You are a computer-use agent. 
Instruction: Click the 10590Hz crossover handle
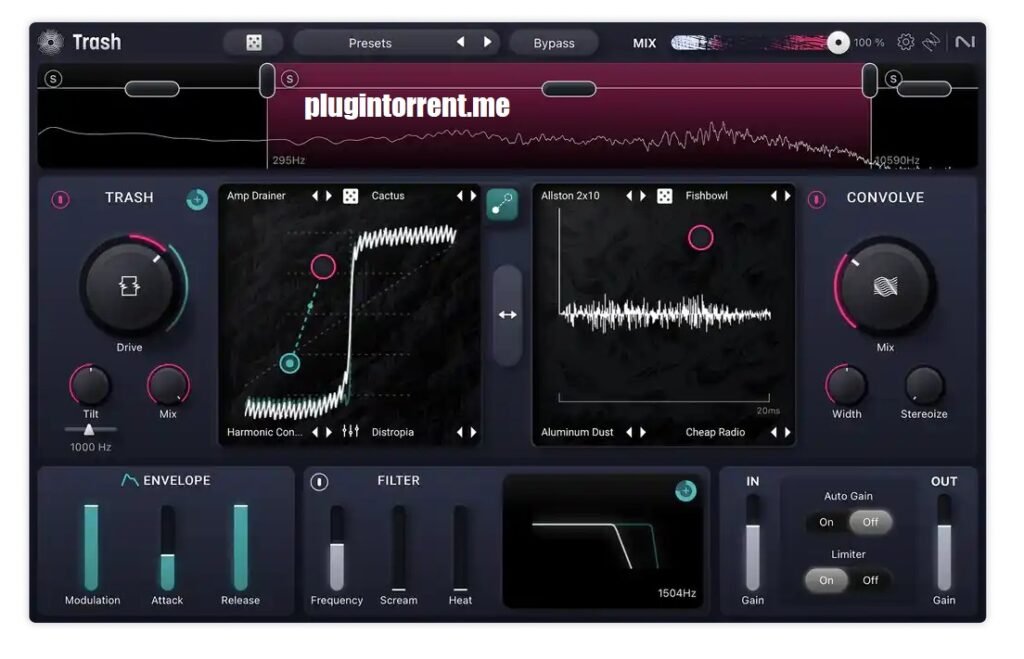point(869,80)
